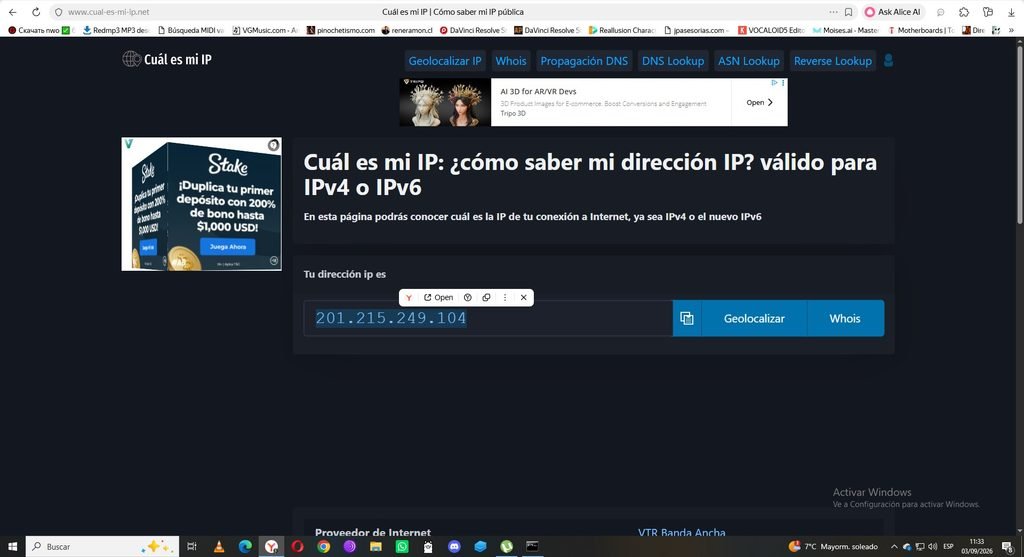Image resolution: width=1024 pixels, height=557 pixels.
Task: Open more options in selection popup
Action: tap(505, 297)
